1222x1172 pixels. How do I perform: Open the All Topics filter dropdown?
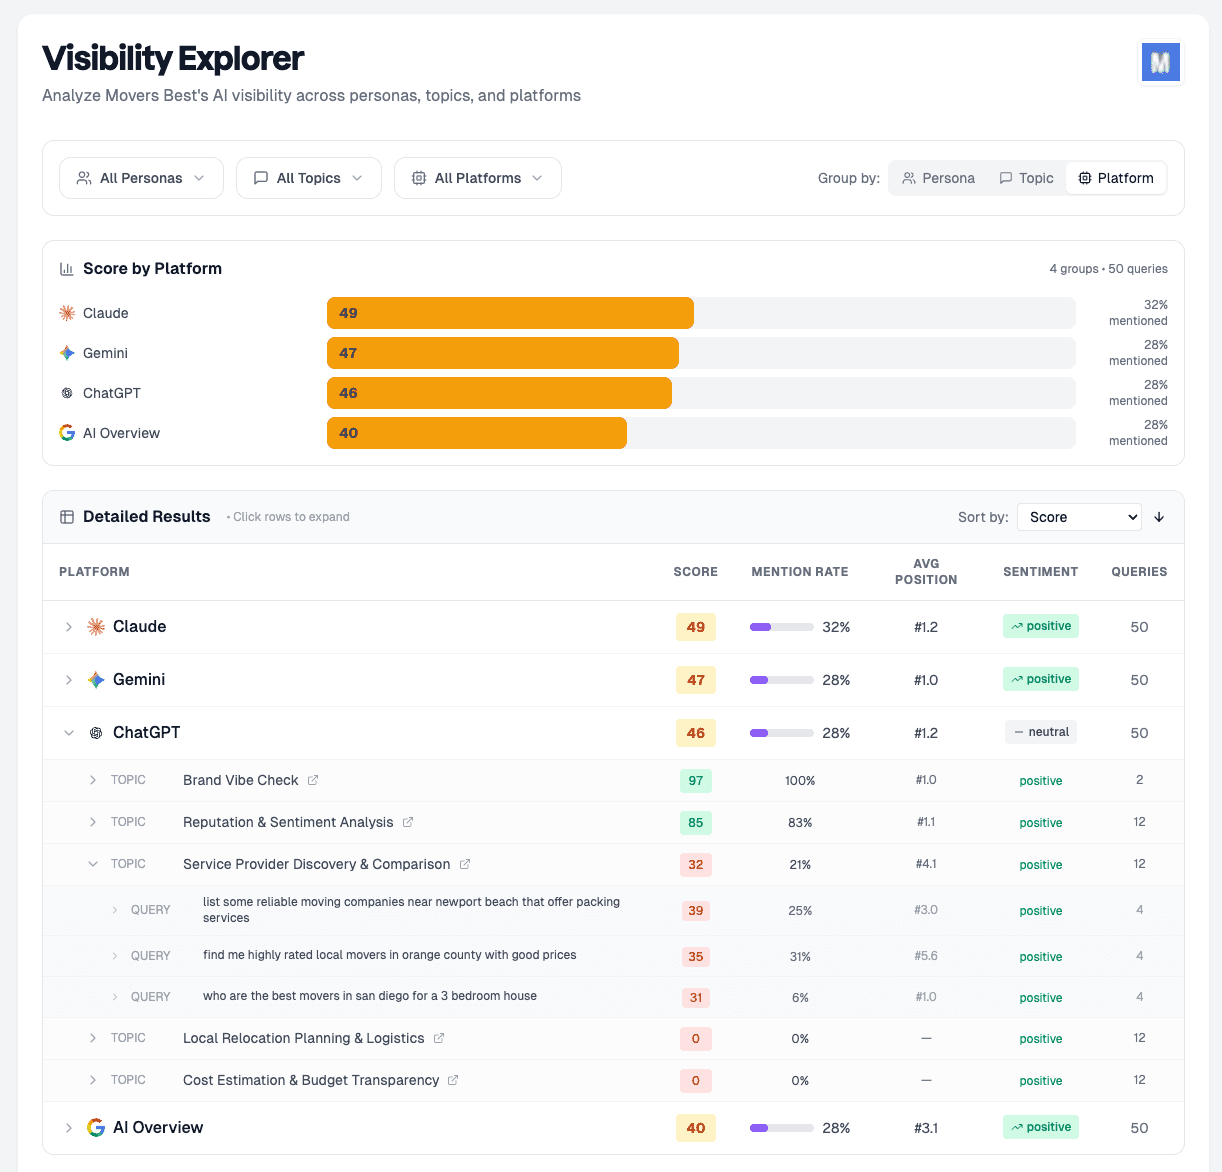tap(308, 177)
